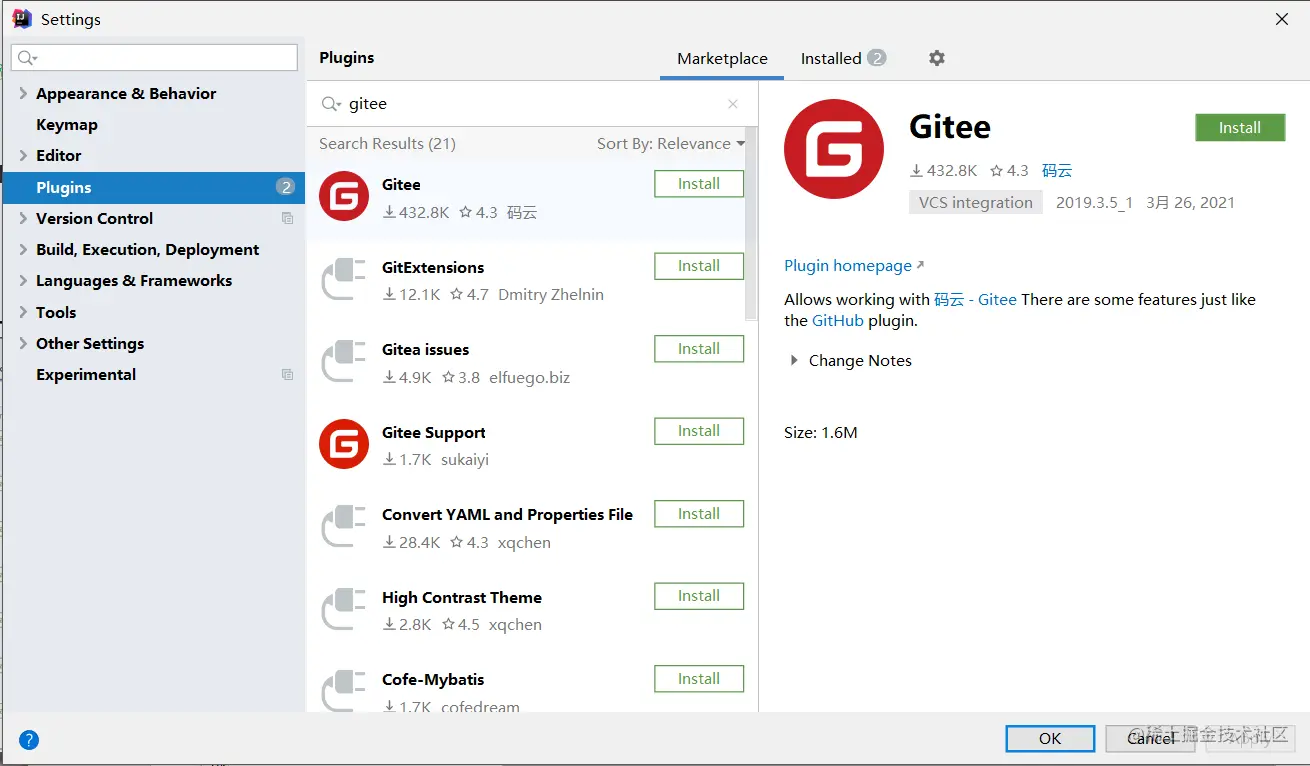
Task: Clear the gitee search text
Action: coord(733,104)
